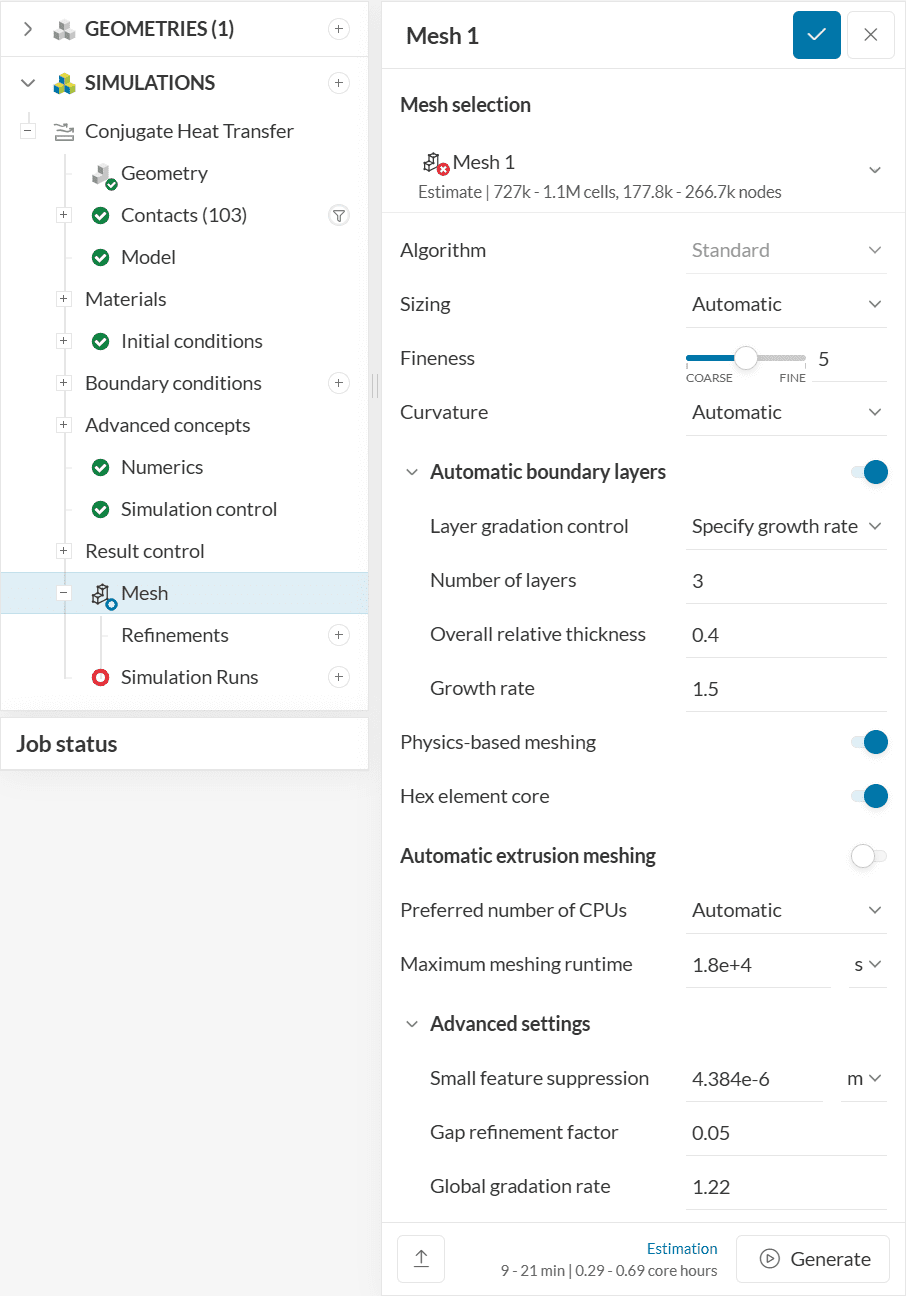Open the Numerics tree item

click(162, 467)
